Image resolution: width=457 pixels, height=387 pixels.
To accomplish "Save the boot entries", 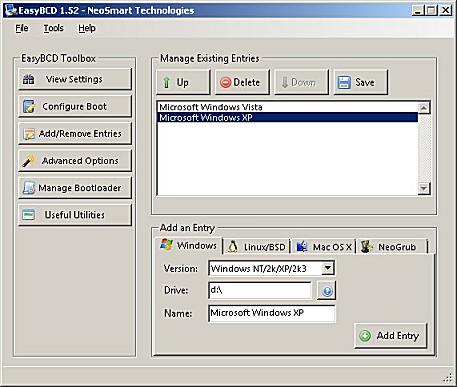I will click(x=361, y=82).
